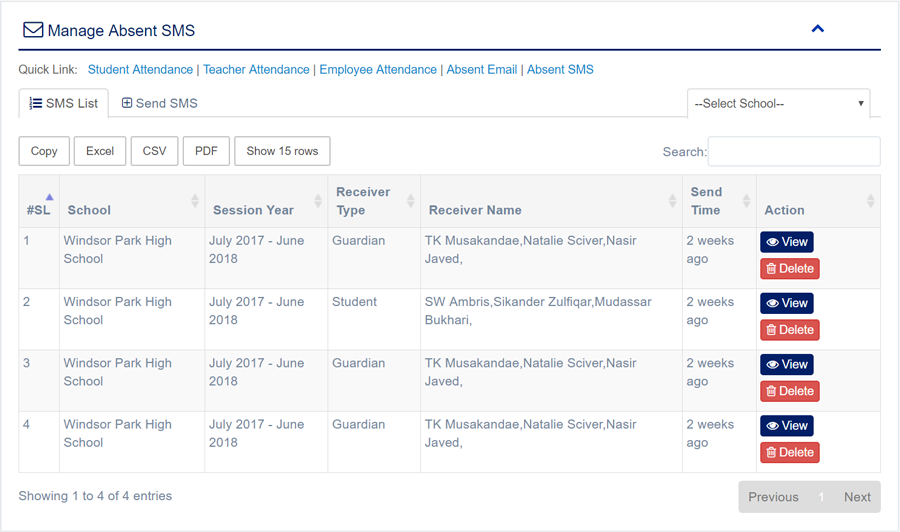Screen dimensions: 900x532
Task: Open the Student Attendance quick link
Action: [x=140, y=70]
